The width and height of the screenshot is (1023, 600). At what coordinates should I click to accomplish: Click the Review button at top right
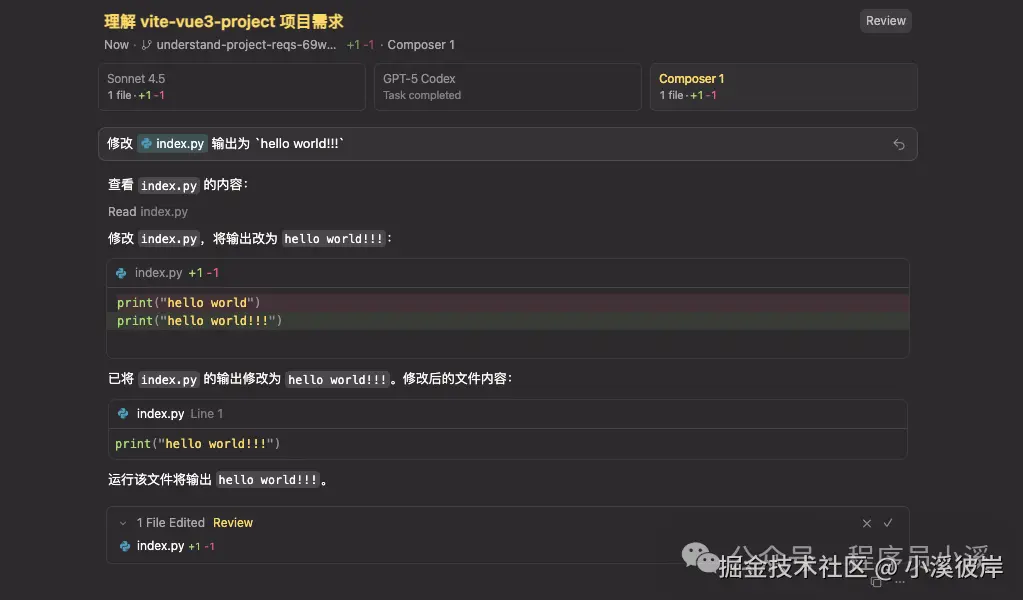[x=885, y=21]
